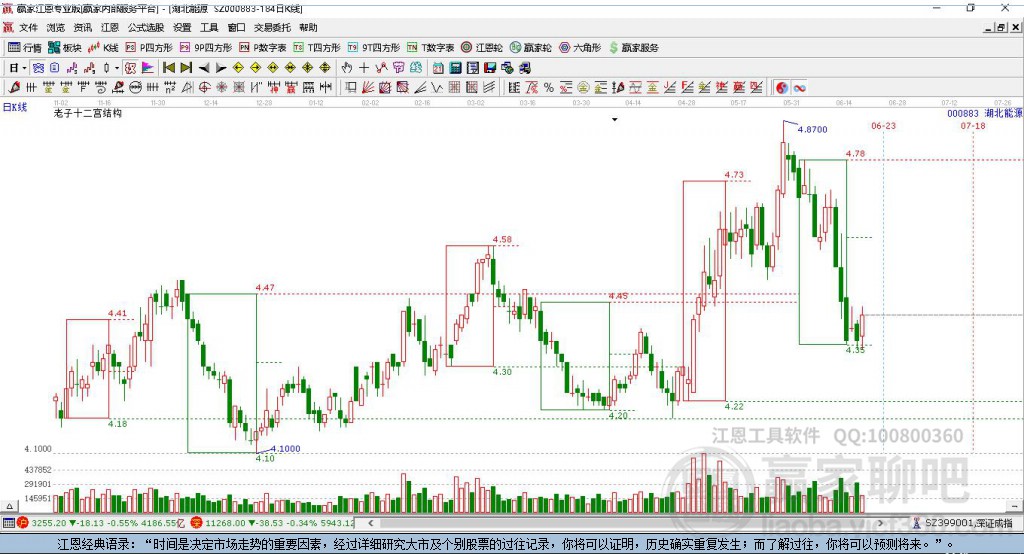Click the 老子十二宫结构 chart title
The image size is (1024, 554).
[88, 113]
